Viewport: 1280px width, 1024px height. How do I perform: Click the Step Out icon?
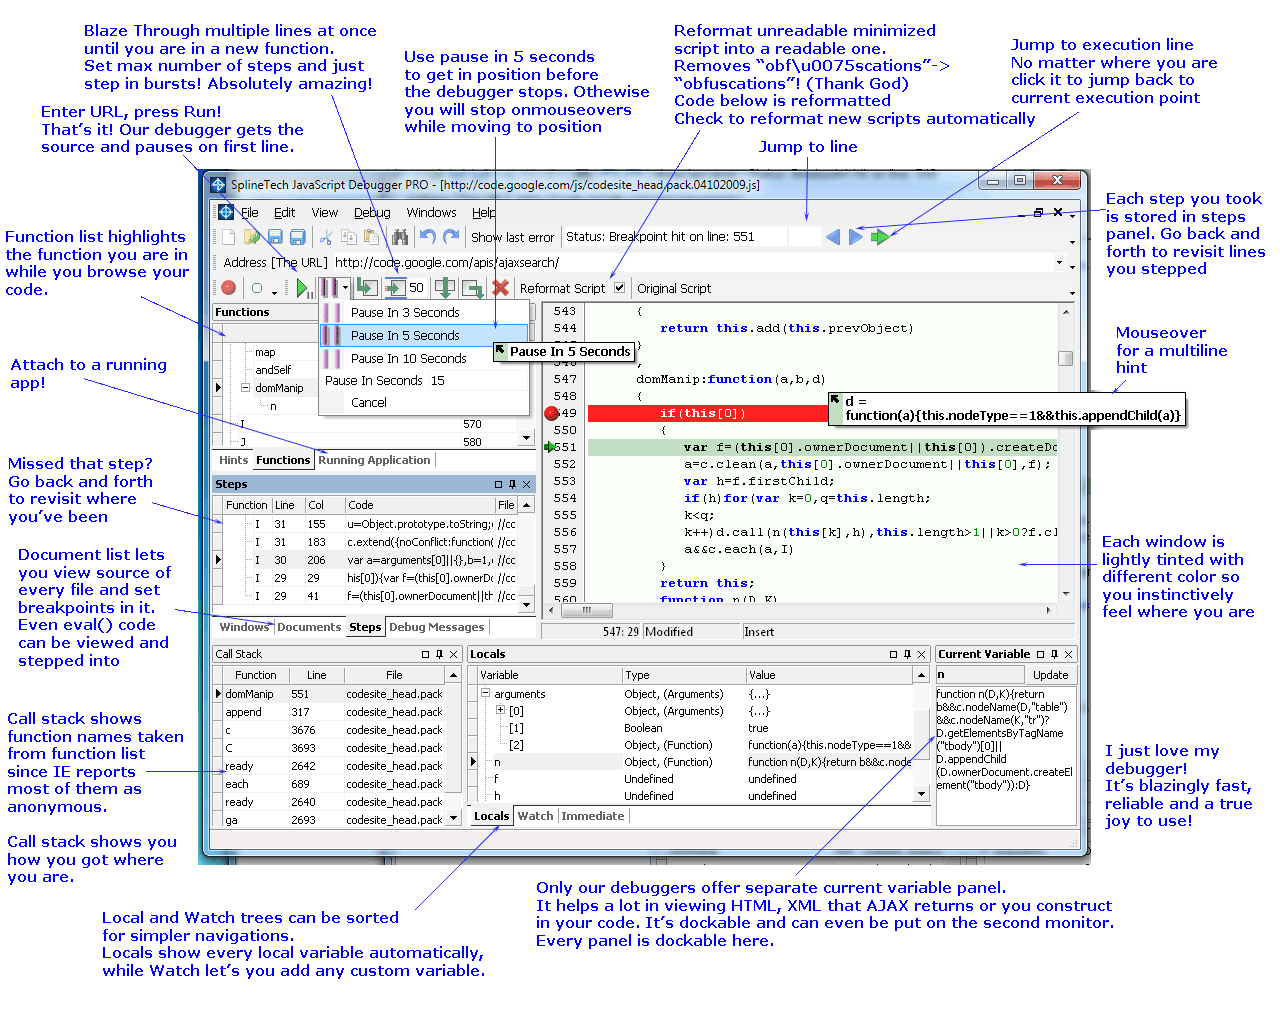click(473, 288)
